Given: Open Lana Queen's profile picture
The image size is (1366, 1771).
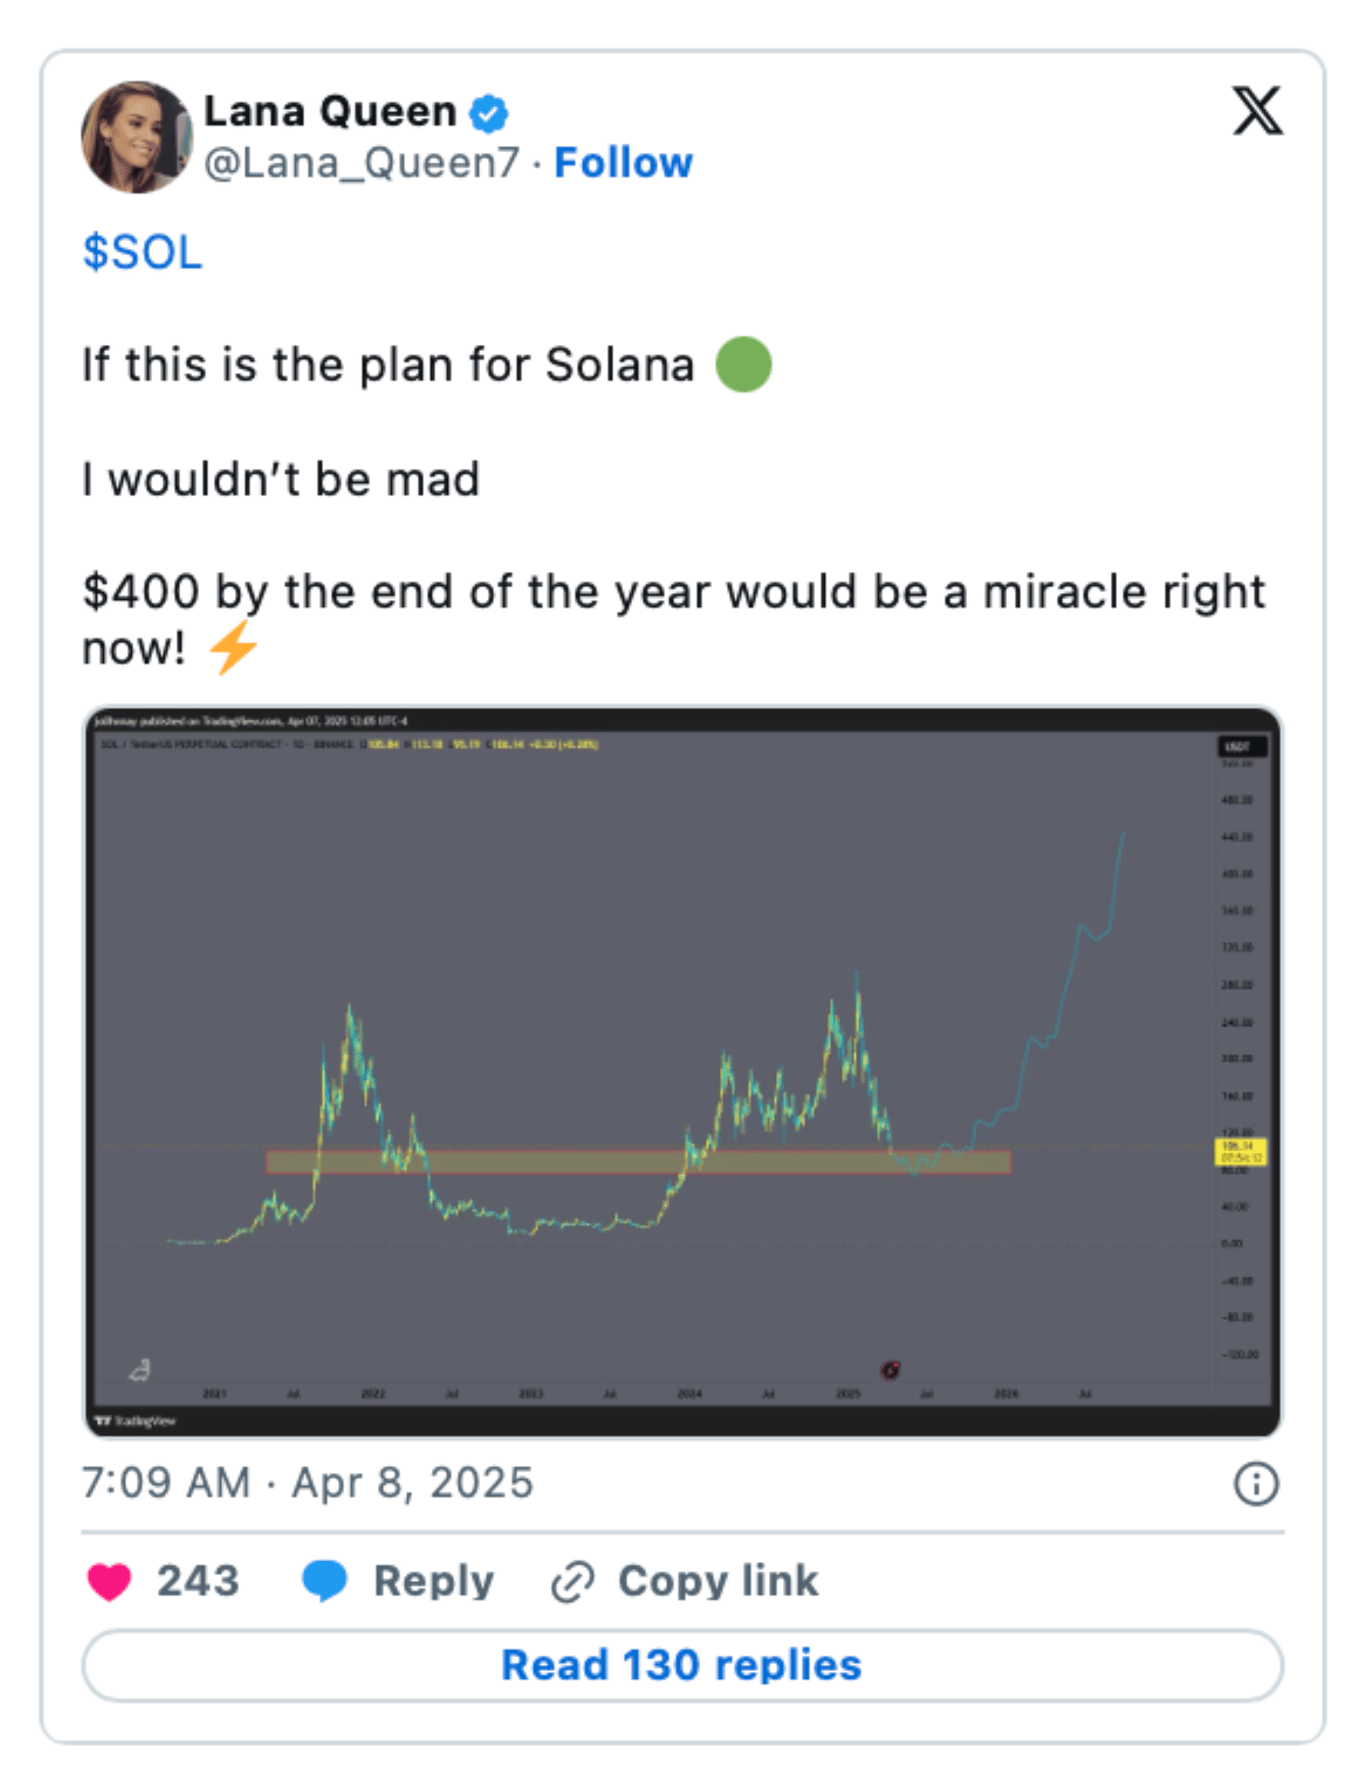Looking at the screenshot, I should pos(137,137).
